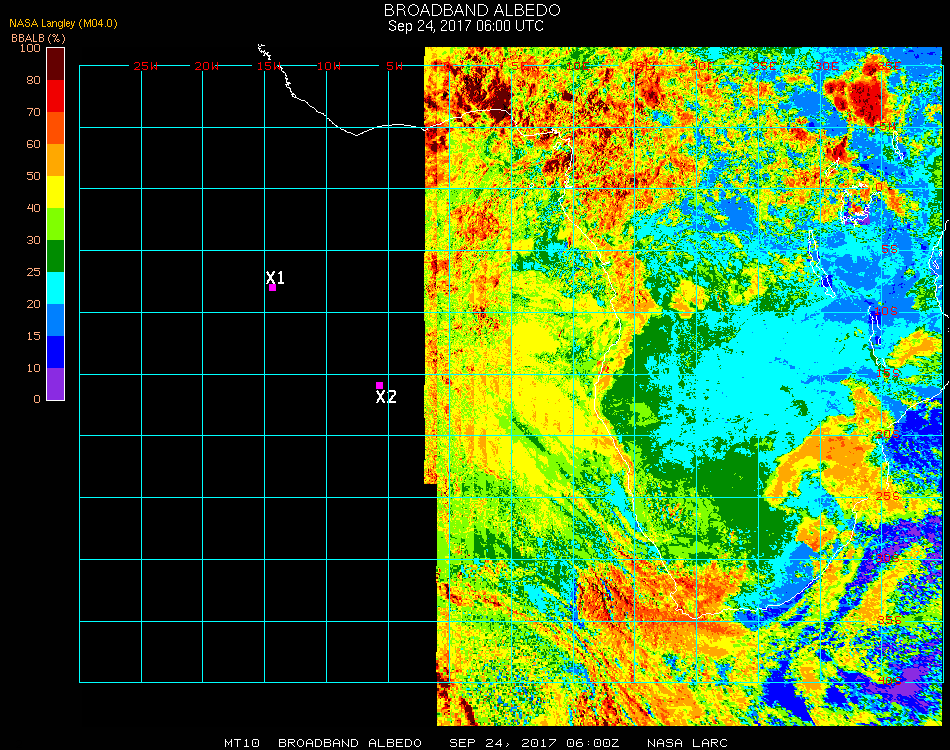Click the magenta marker at X1
Viewport: 950px width, 750px height.
pyautogui.click(x=273, y=288)
